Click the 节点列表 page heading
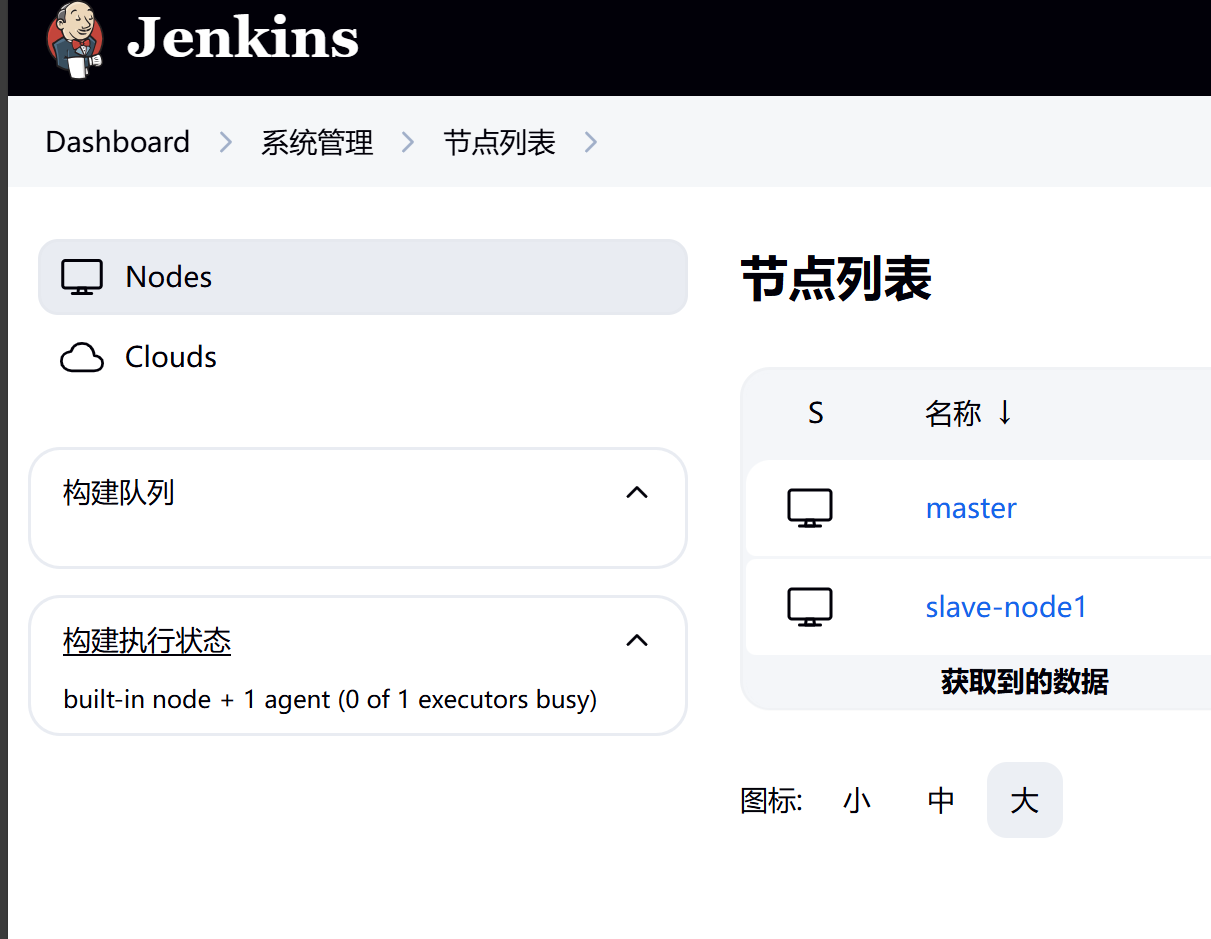This screenshot has width=1211, height=939. [836, 278]
